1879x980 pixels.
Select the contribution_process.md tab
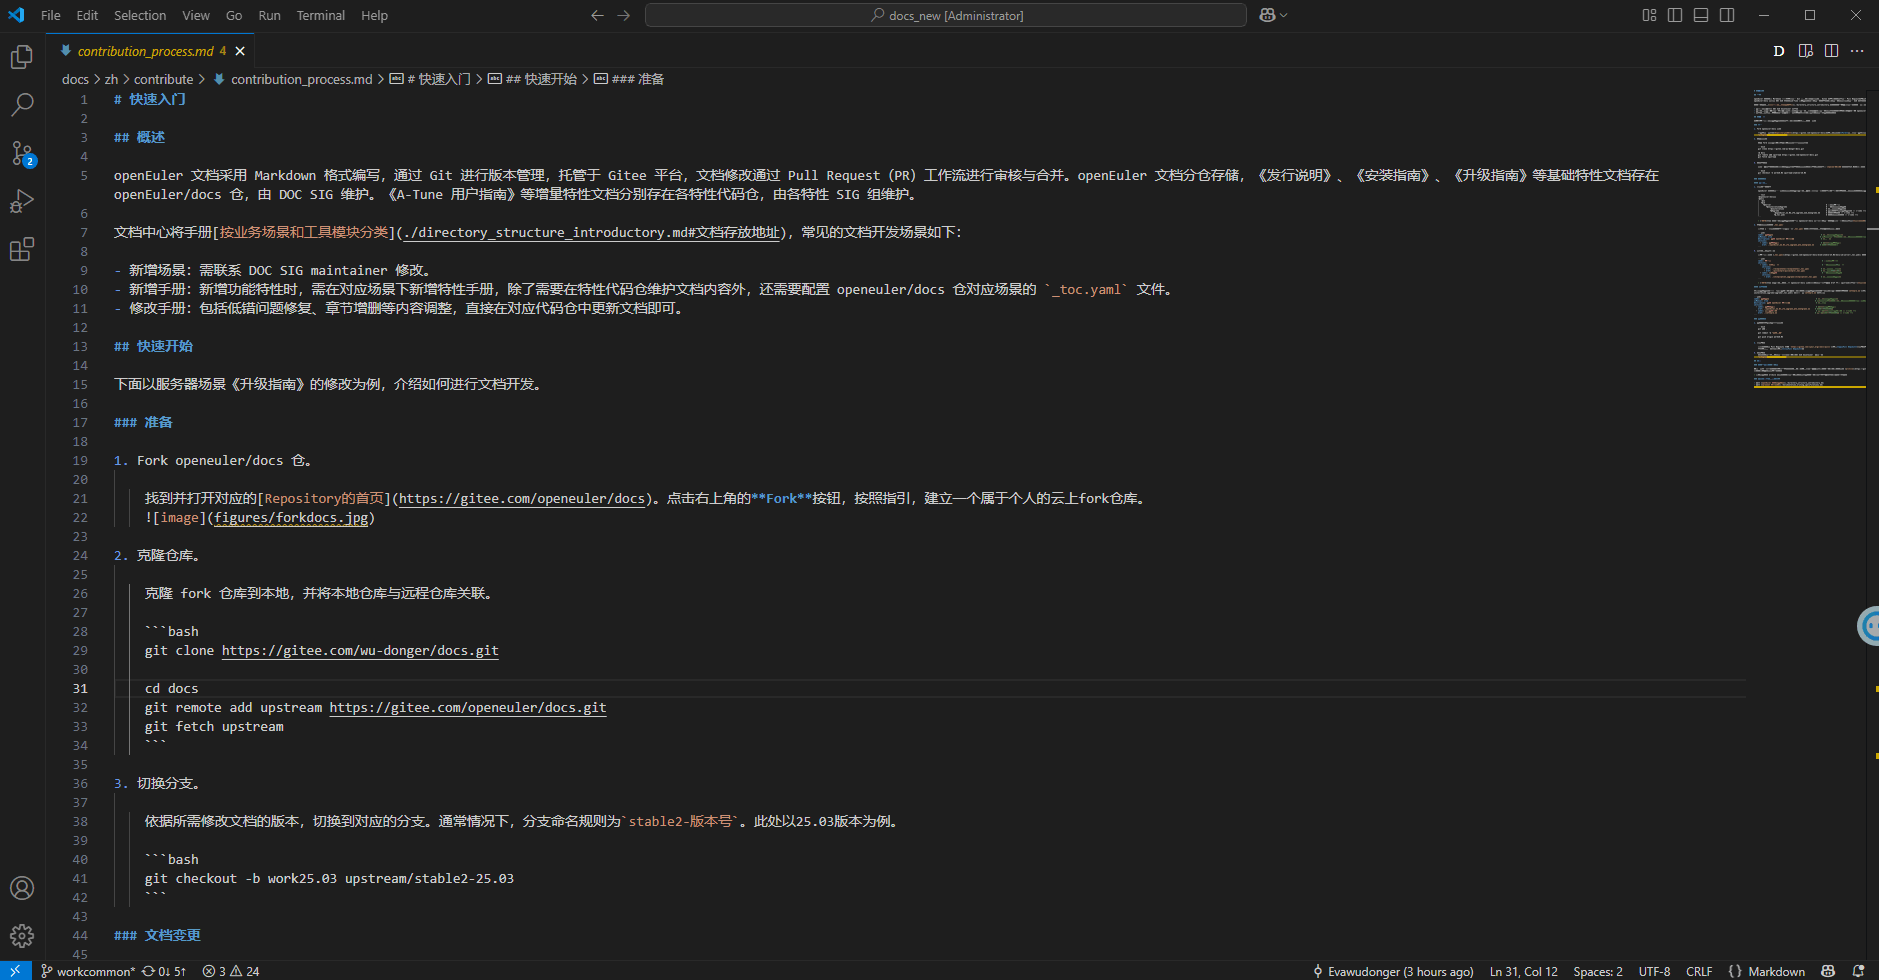point(146,51)
